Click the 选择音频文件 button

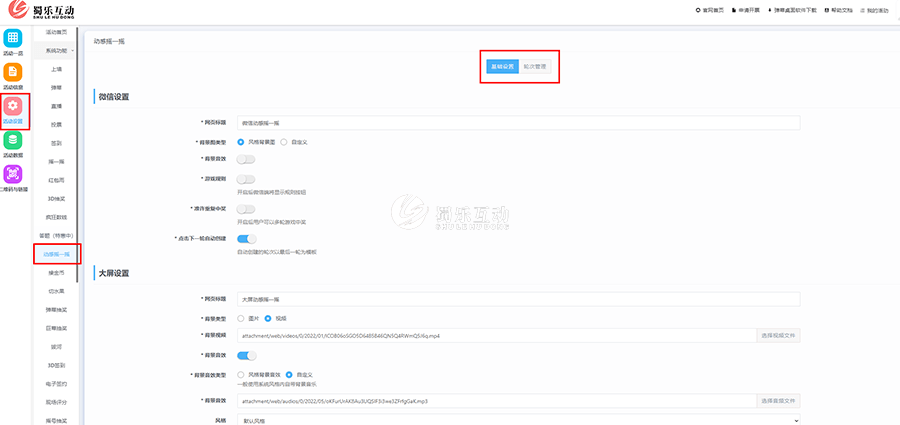click(778, 400)
